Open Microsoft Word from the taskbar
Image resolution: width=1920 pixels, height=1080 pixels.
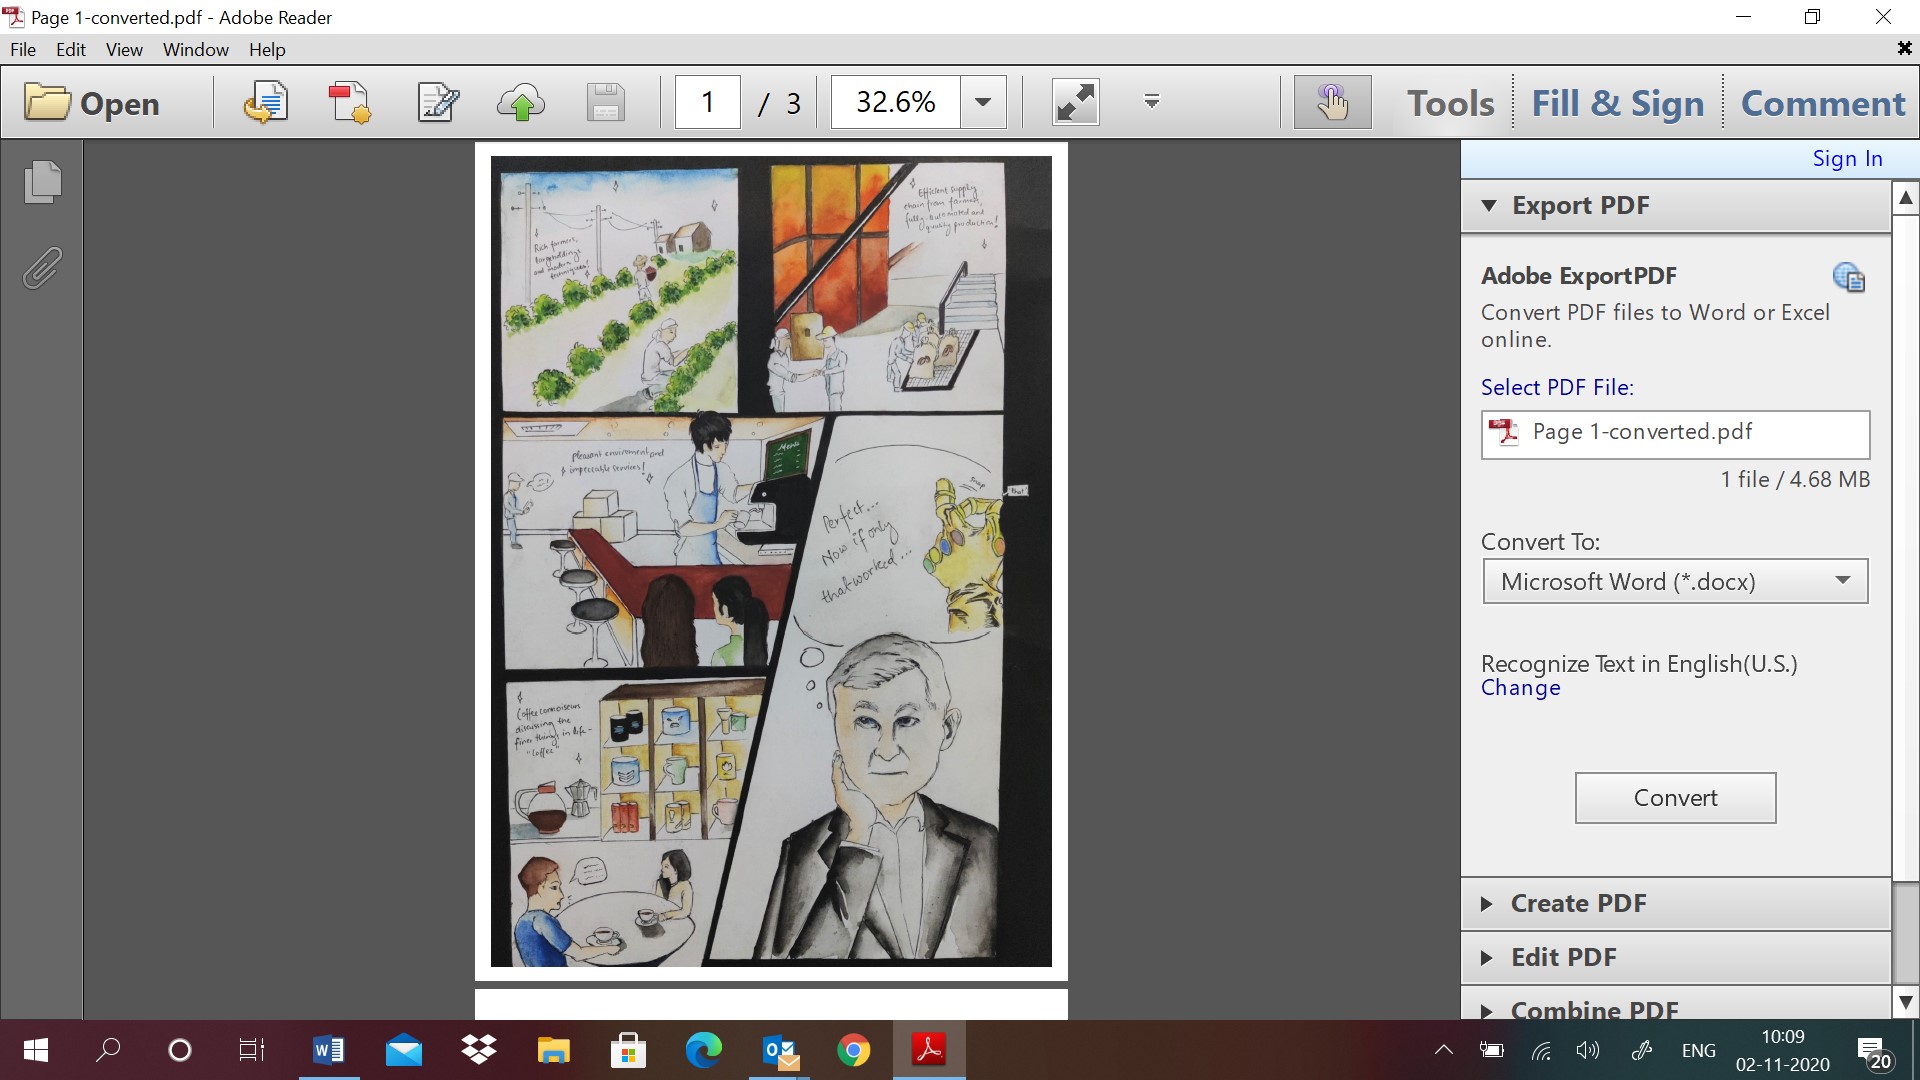329,1050
